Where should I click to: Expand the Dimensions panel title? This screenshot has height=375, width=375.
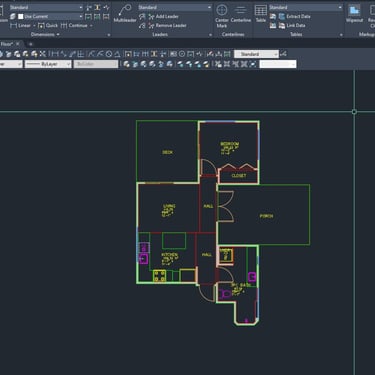[45, 34]
